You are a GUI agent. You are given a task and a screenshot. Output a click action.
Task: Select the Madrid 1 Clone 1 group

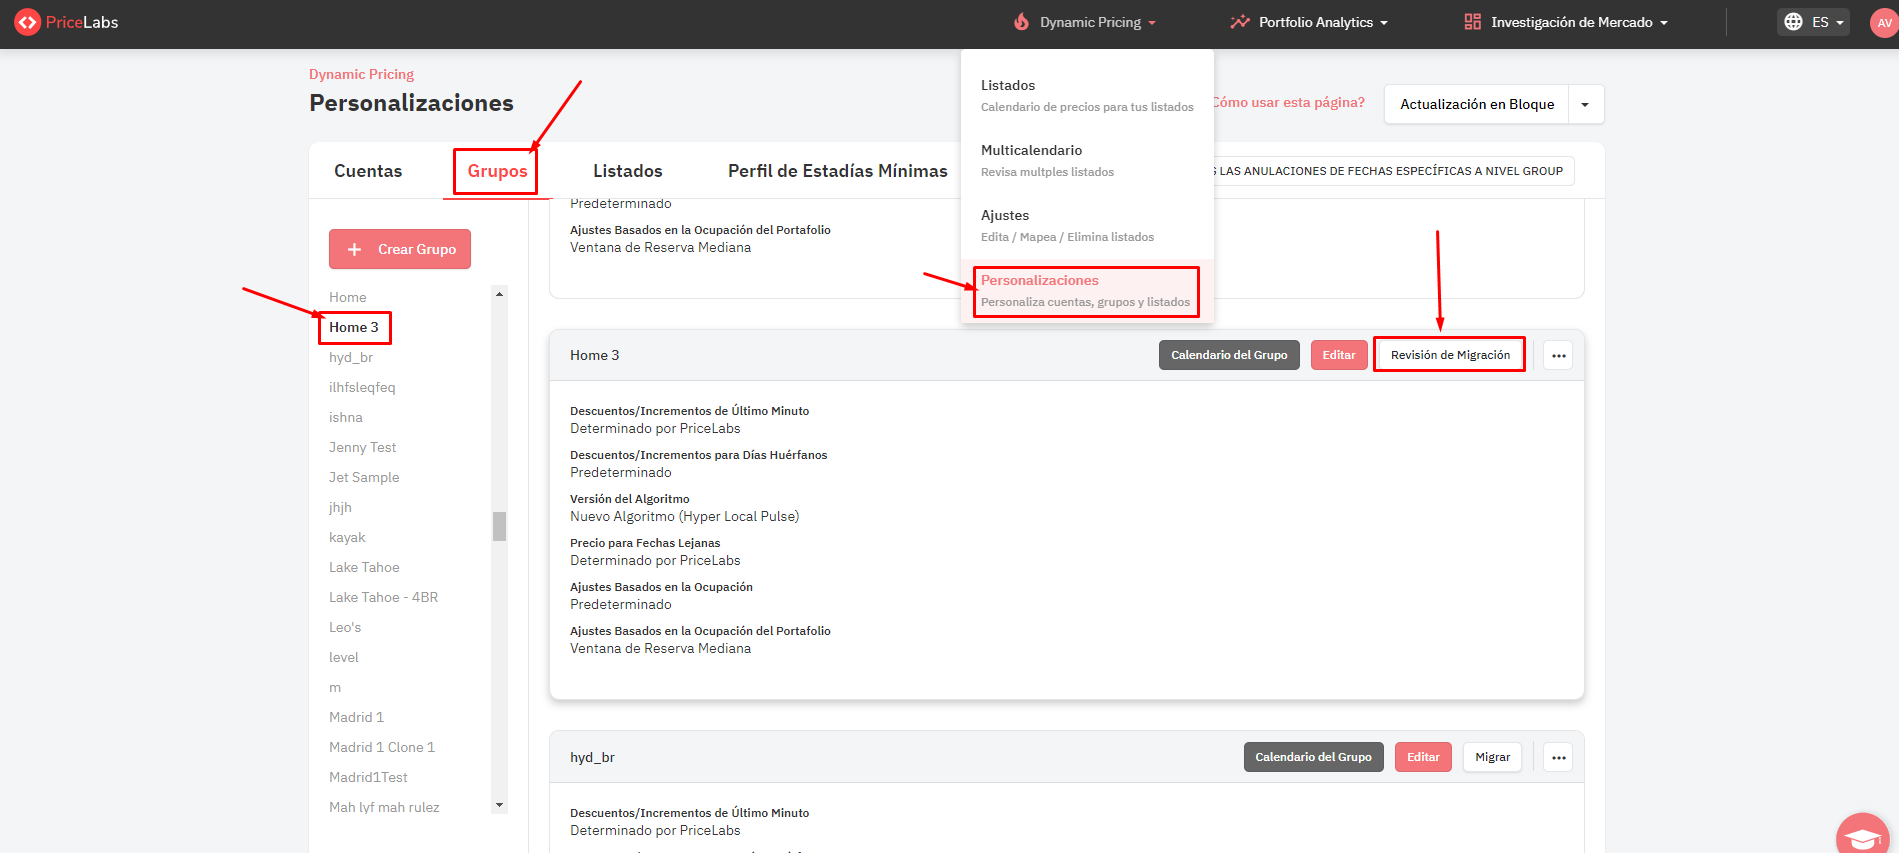click(382, 747)
